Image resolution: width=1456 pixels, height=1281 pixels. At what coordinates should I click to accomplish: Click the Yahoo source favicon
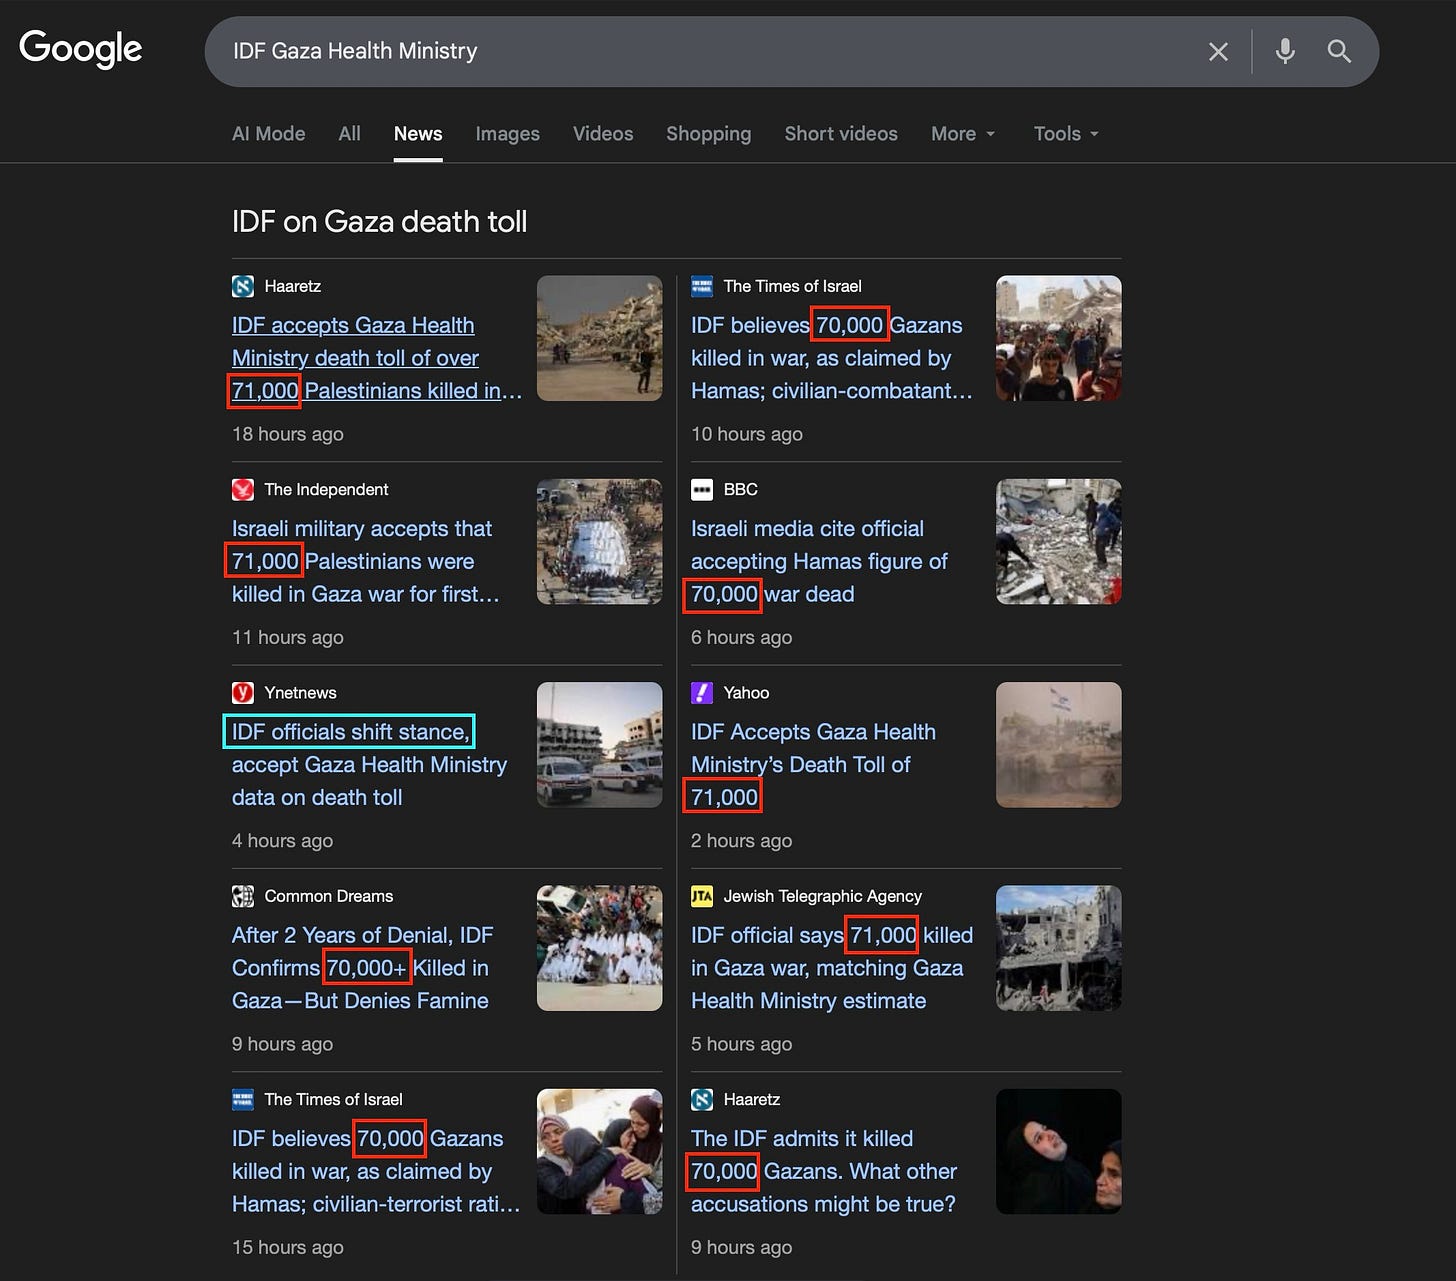tap(702, 693)
